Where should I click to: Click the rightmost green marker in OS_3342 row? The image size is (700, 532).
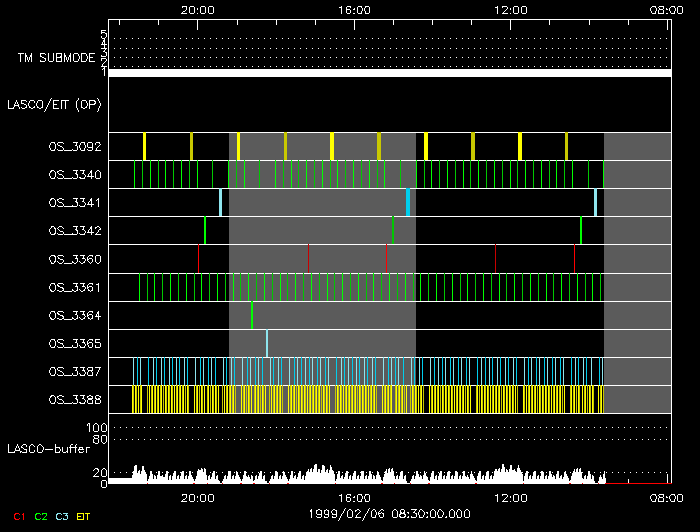pyautogui.click(x=581, y=230)
